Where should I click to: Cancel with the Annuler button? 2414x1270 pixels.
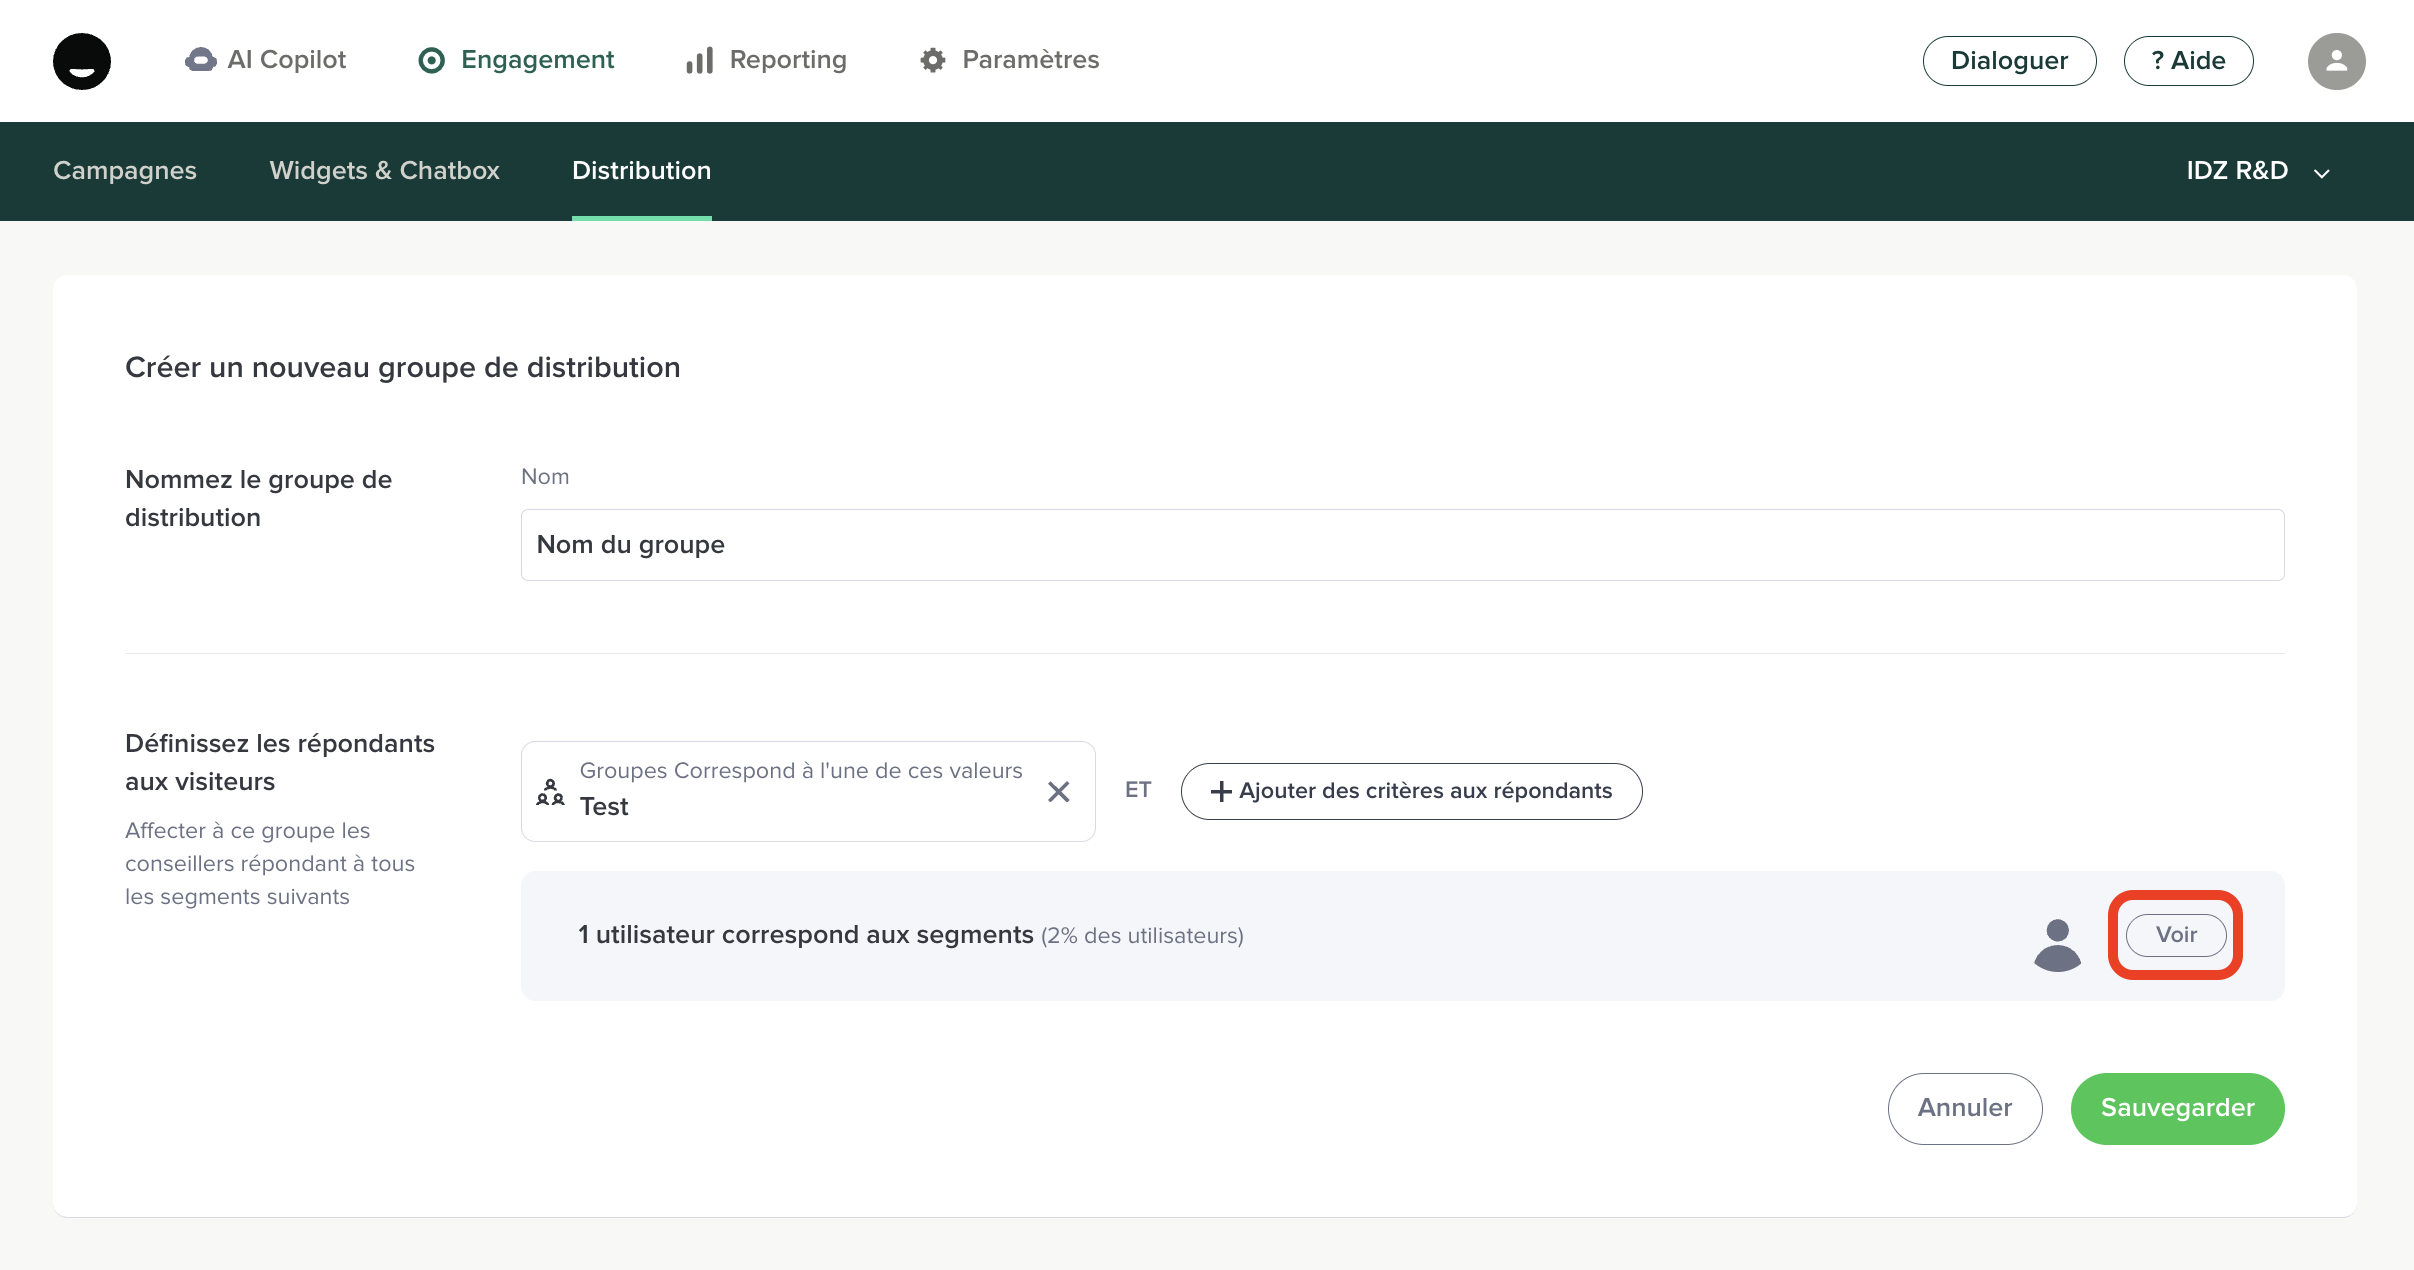pos(1964,1108)
